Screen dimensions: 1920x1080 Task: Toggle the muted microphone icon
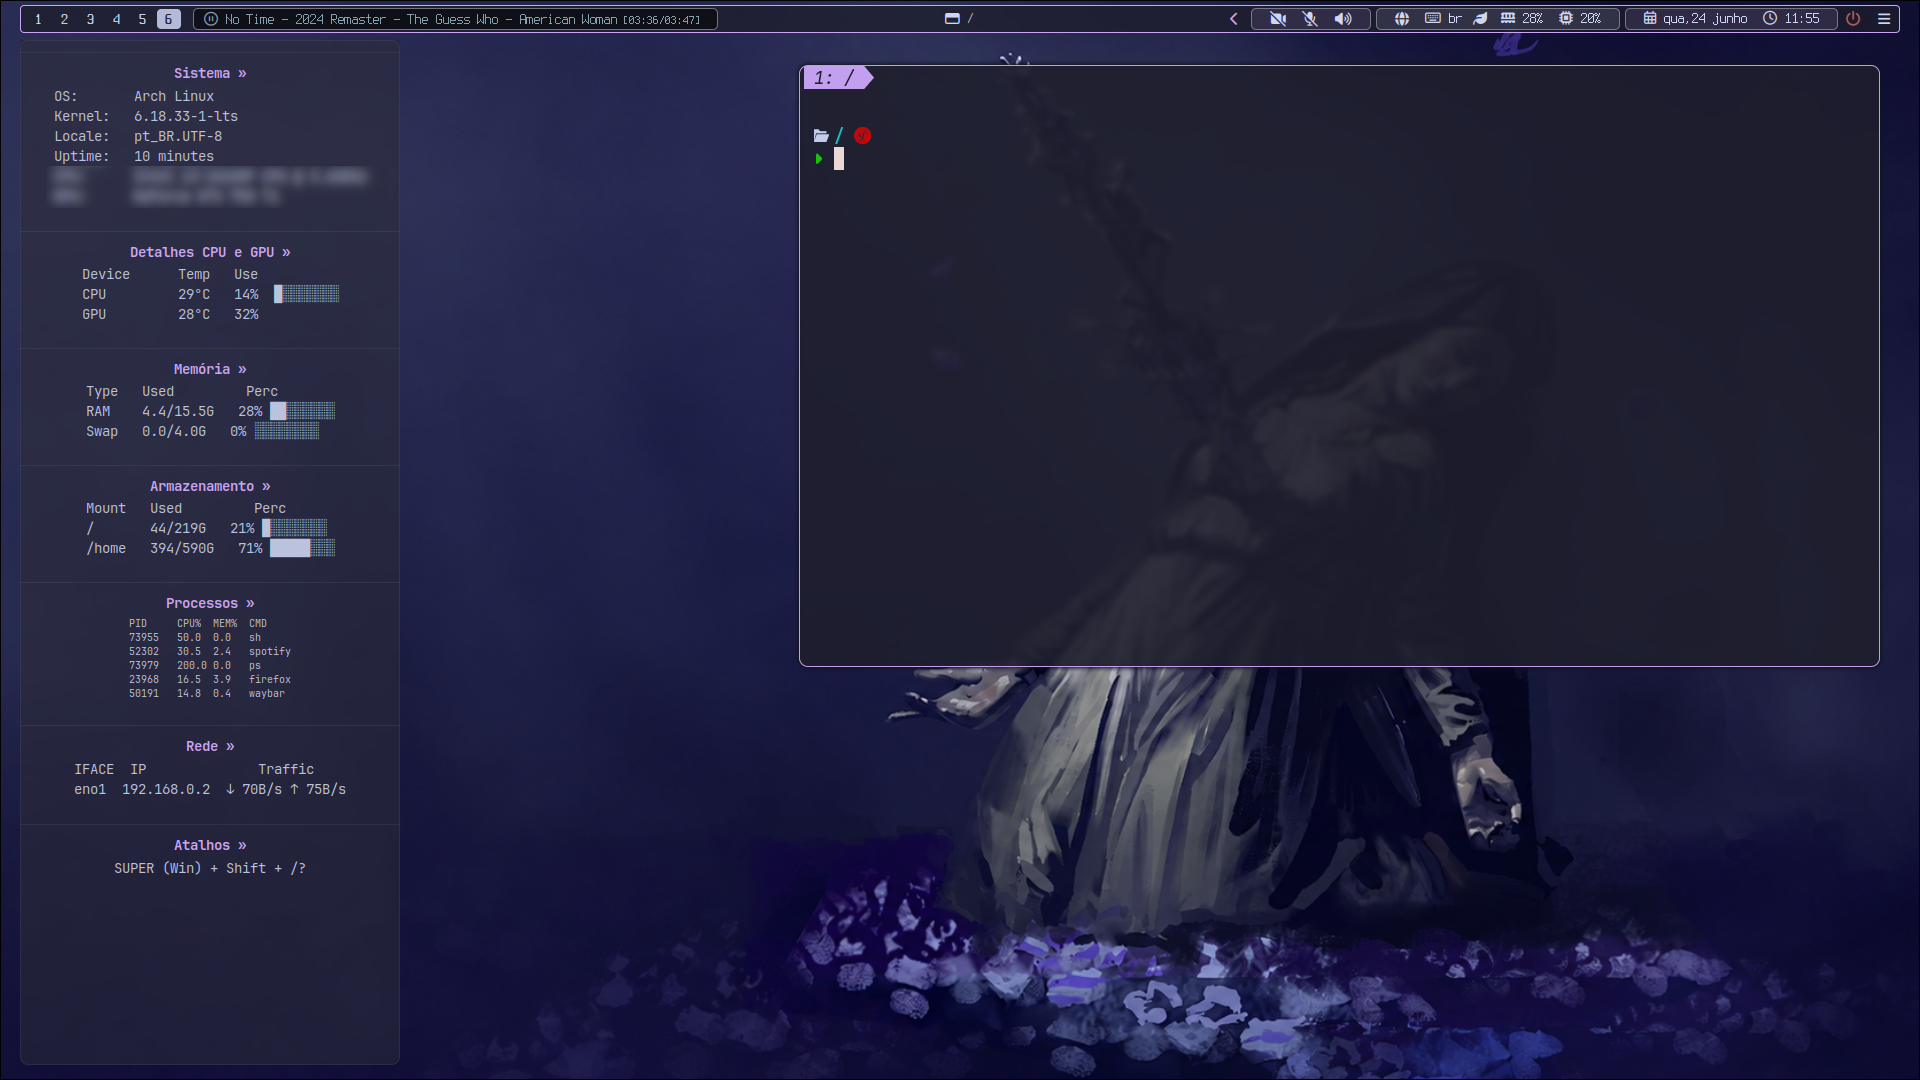[1310, 19]
